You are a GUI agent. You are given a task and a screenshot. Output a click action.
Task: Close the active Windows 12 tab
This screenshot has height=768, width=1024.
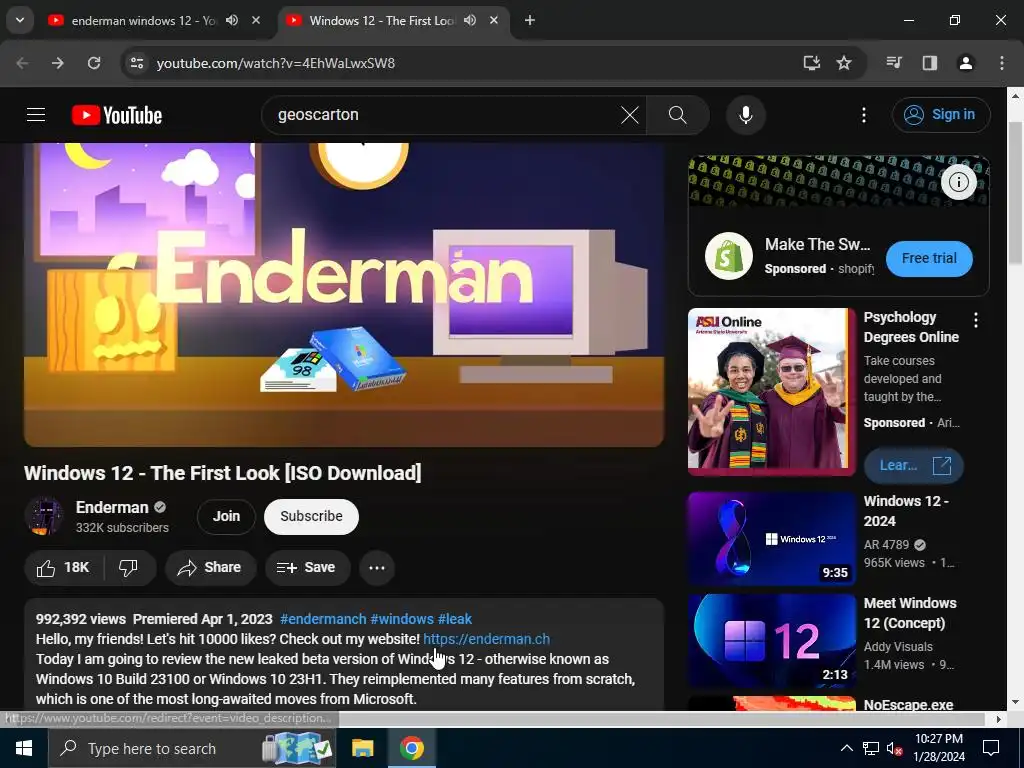494,21
